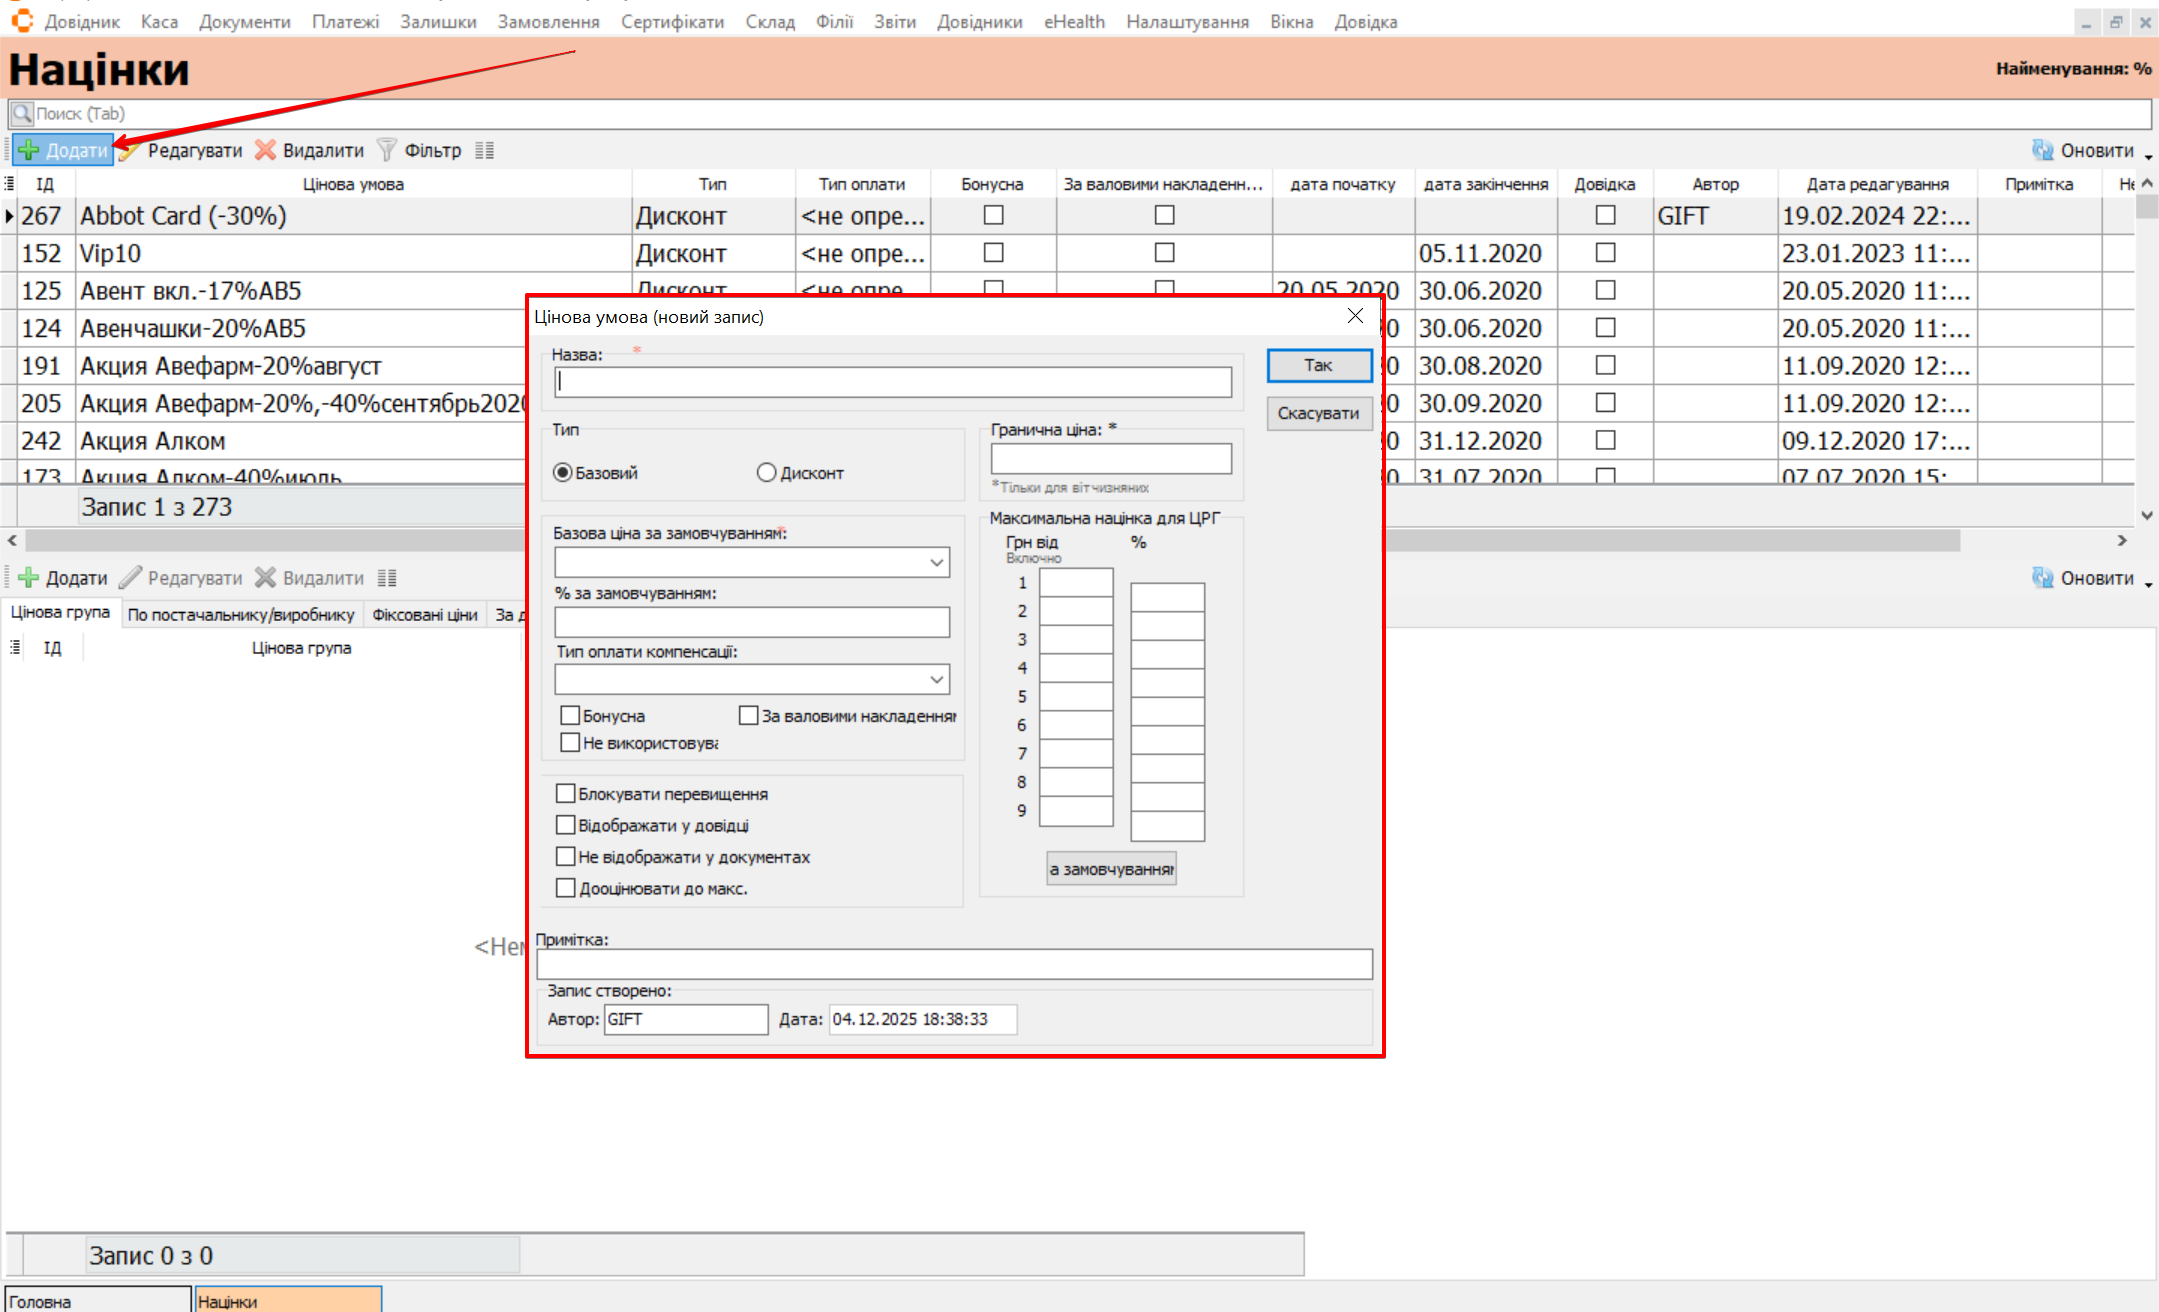Image resolution: width=2159 pixels, height=1312 pixels.
Task: Open Тип оплати компенсації dropdown
Action: tap(936, 680)
